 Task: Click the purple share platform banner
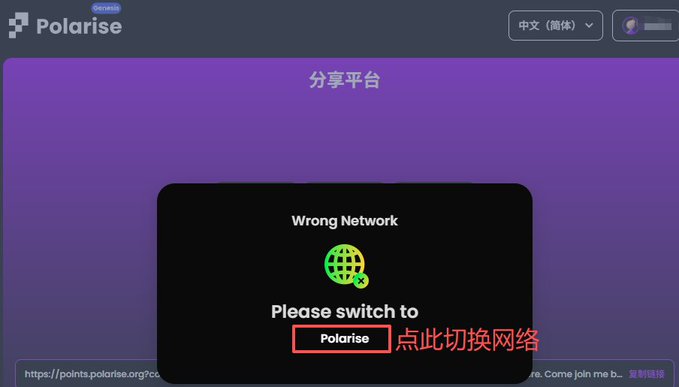[341, 121]
